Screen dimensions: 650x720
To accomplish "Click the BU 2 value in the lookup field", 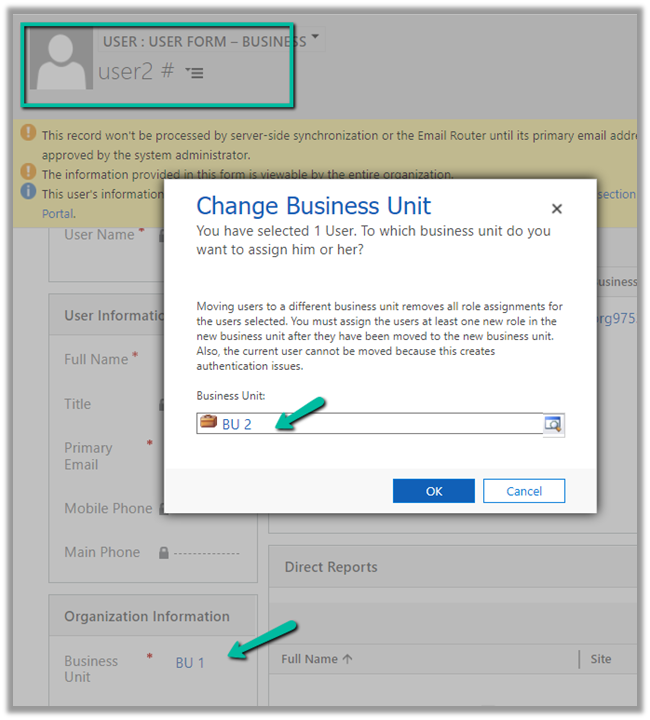I will pos(237,424).
